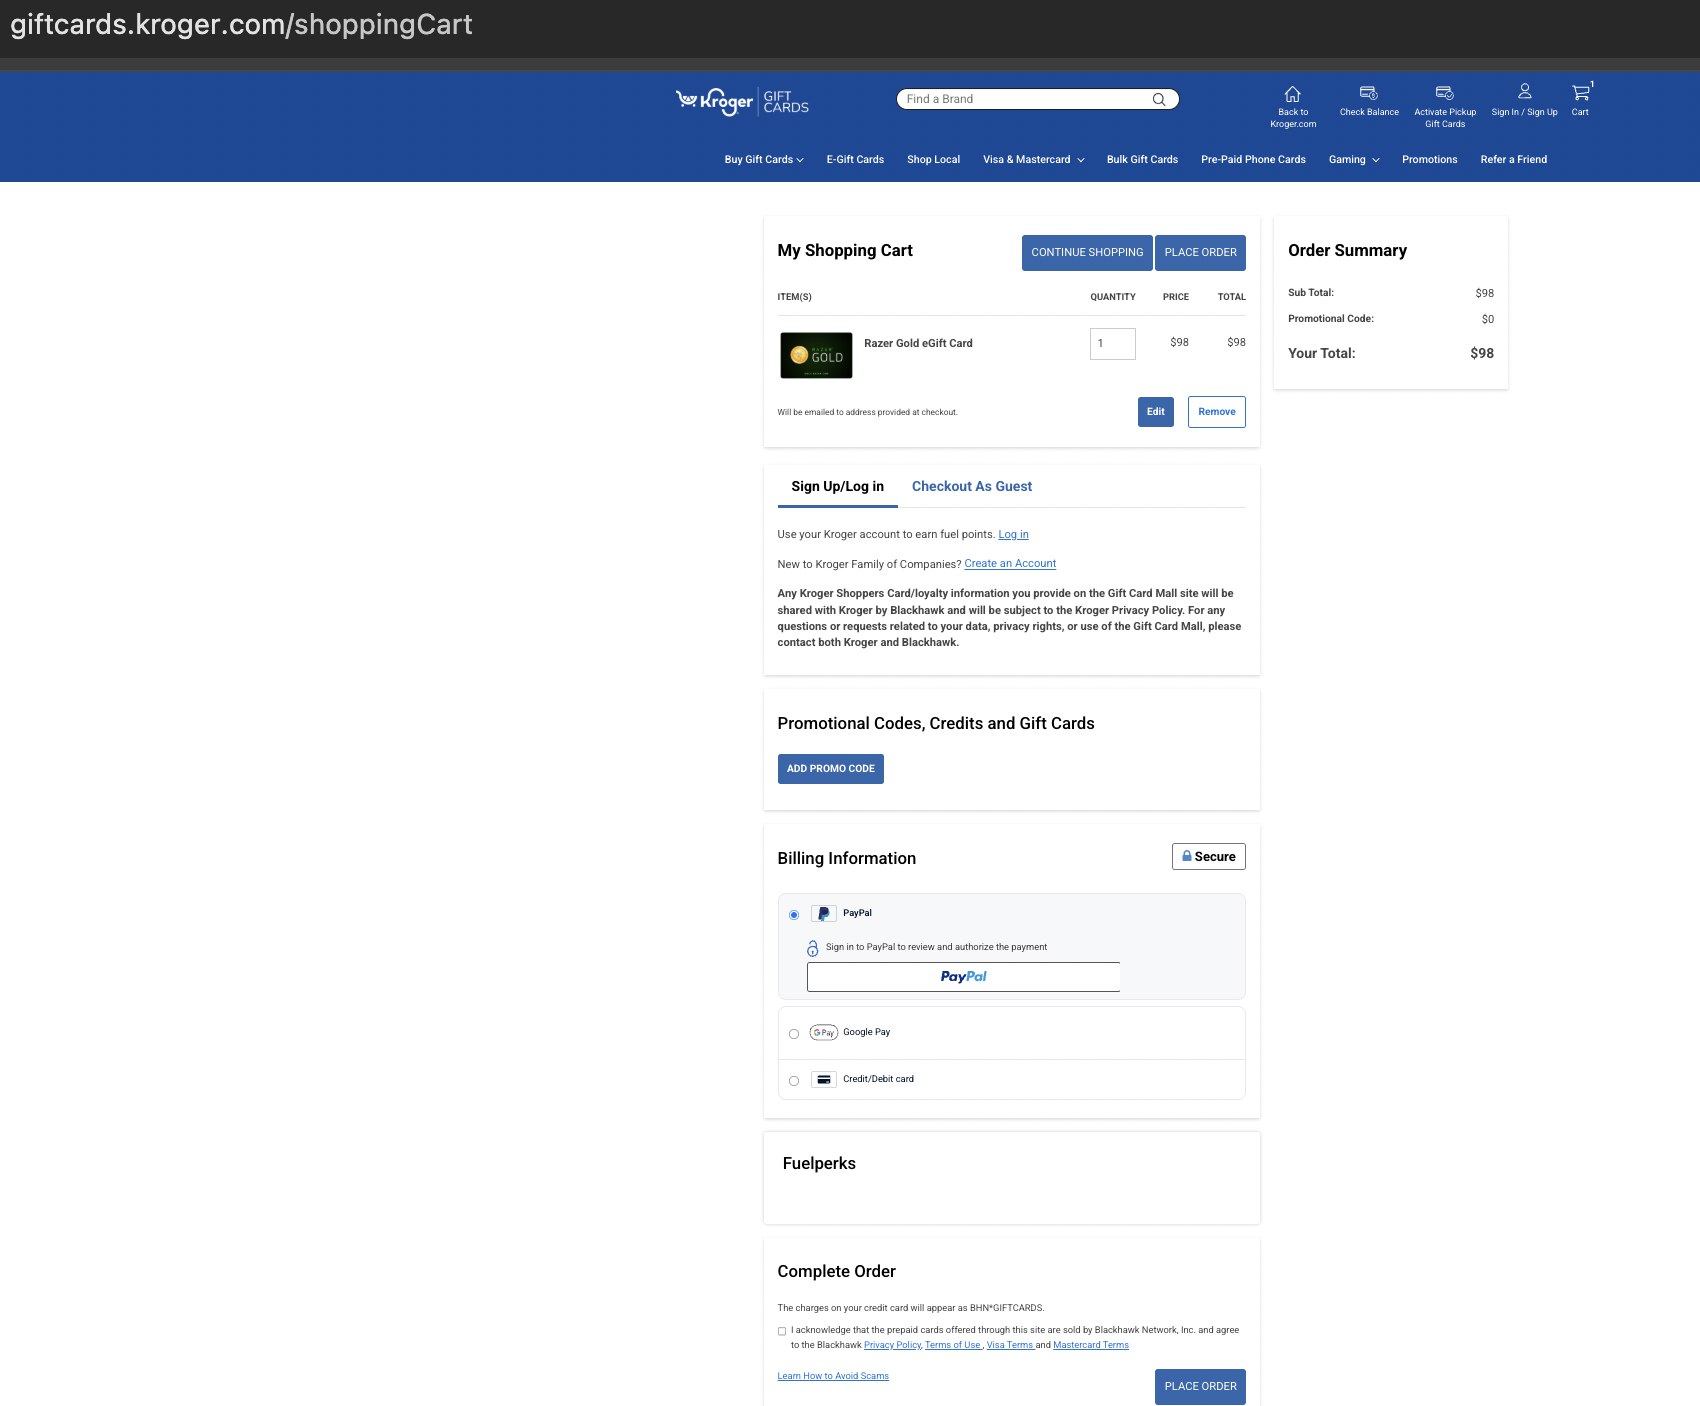Open Back to Kroger.com home icon

[x=1292, y=94]
